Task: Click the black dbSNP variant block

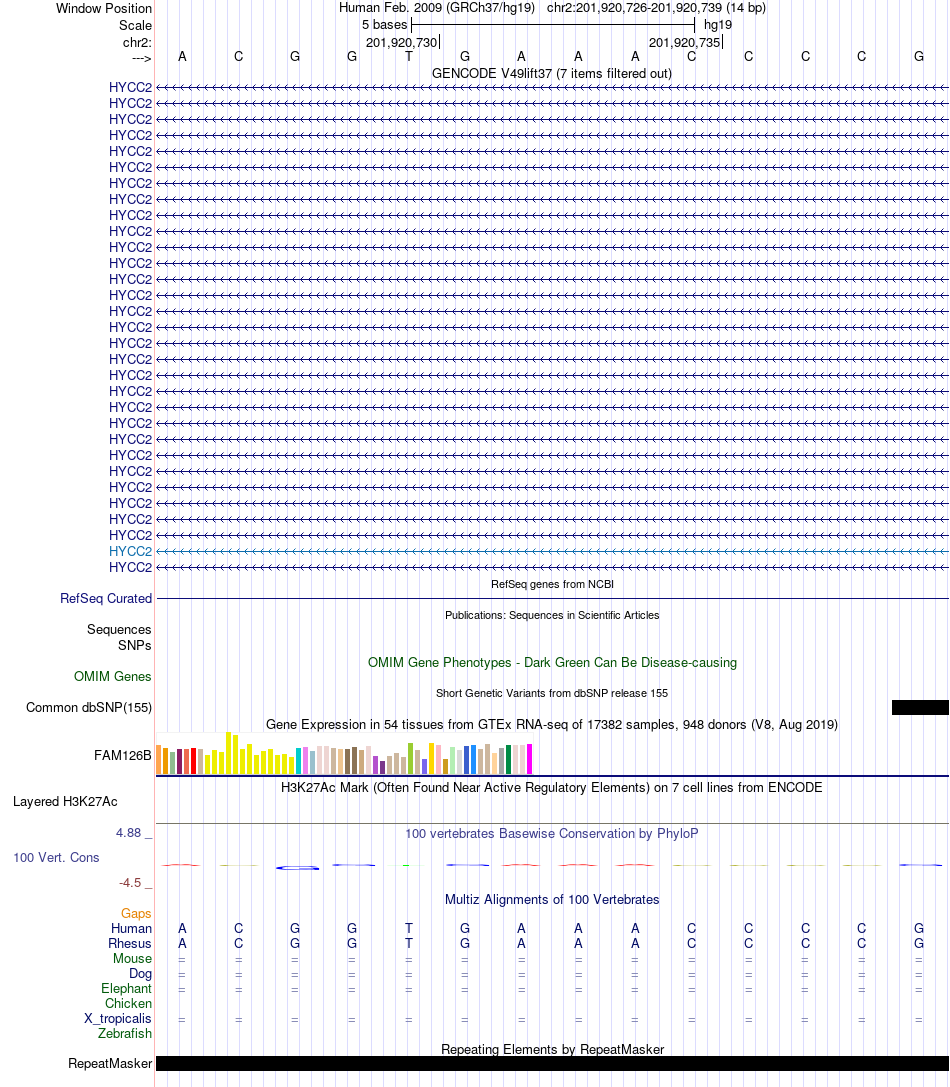Action: [920, 708]
